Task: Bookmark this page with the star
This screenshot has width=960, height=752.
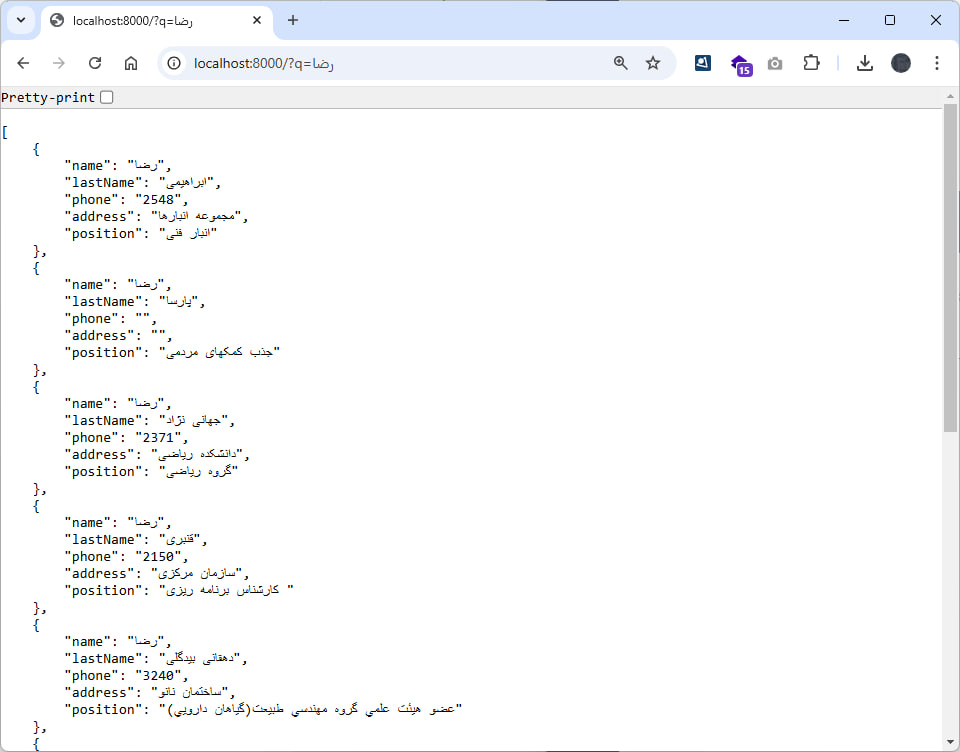Action: click(x=653, y=63)
